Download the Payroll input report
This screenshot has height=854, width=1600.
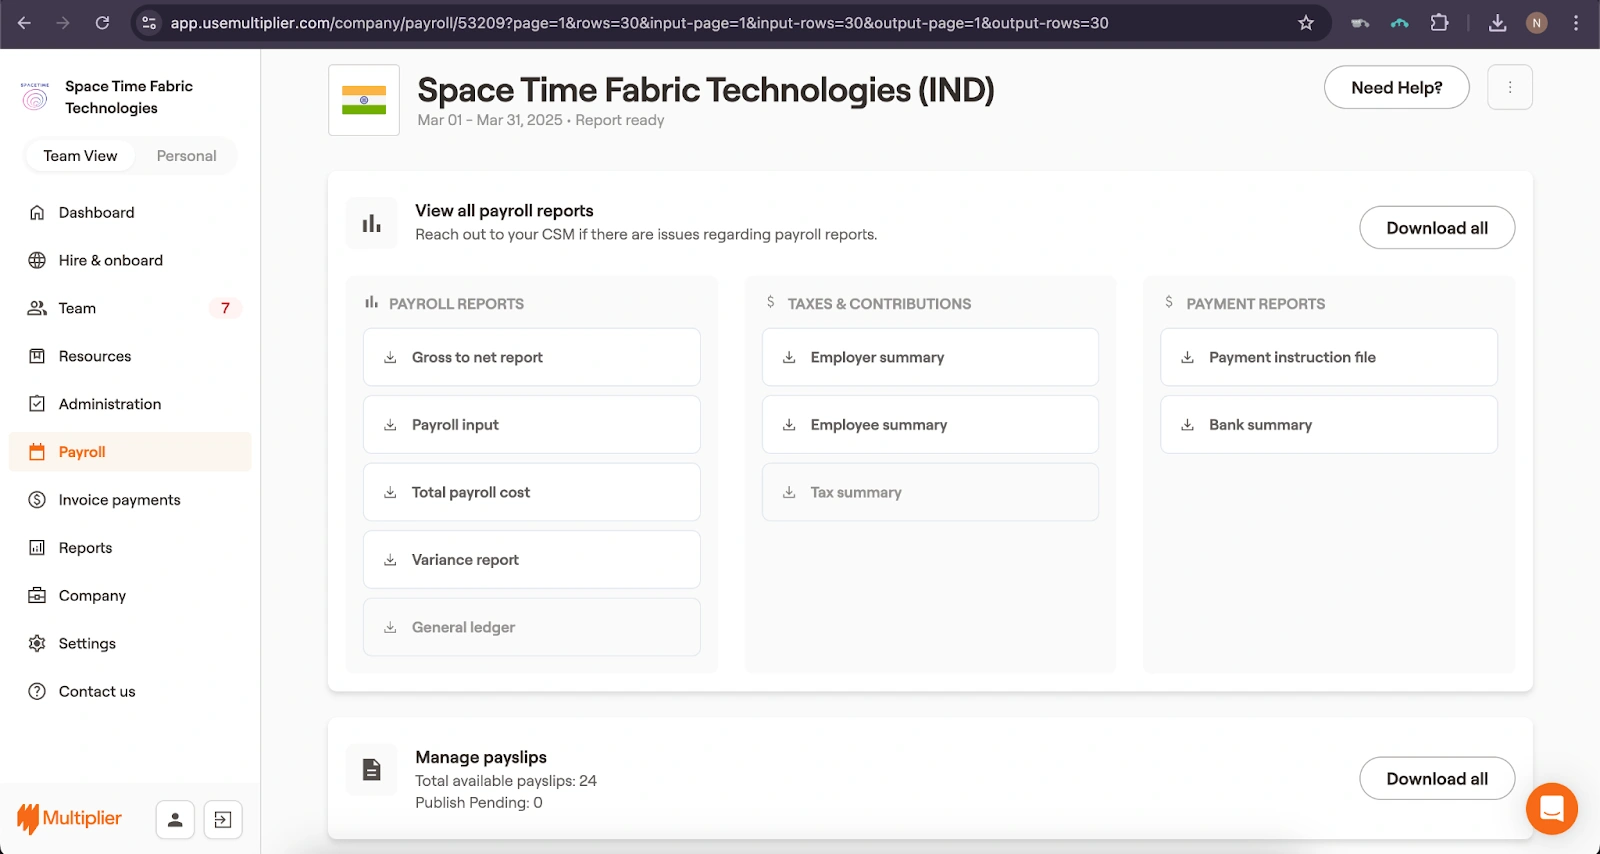[x=531, y=425]
